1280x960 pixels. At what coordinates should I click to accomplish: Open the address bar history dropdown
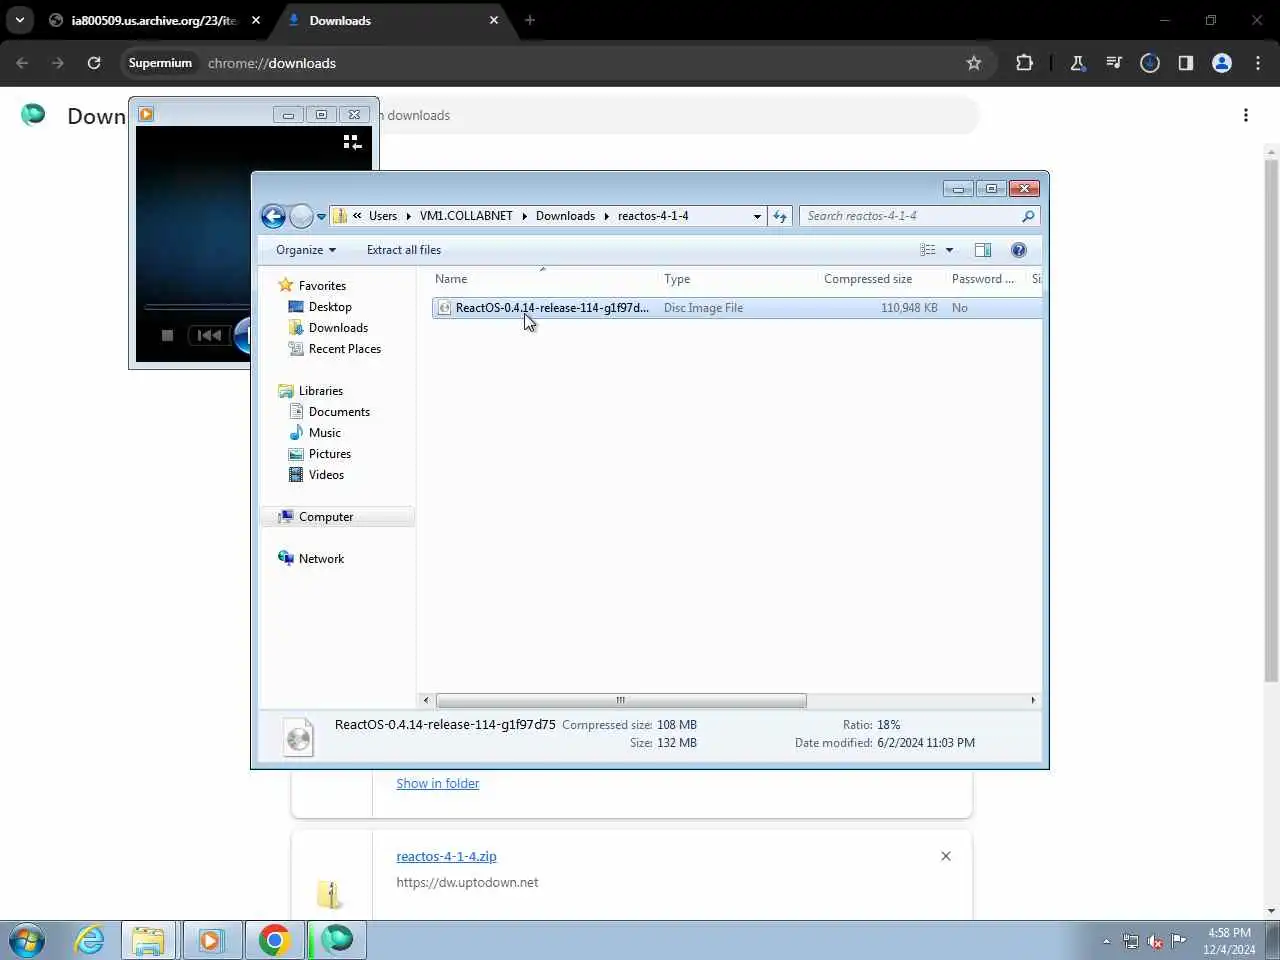click(x=757, y=216)
